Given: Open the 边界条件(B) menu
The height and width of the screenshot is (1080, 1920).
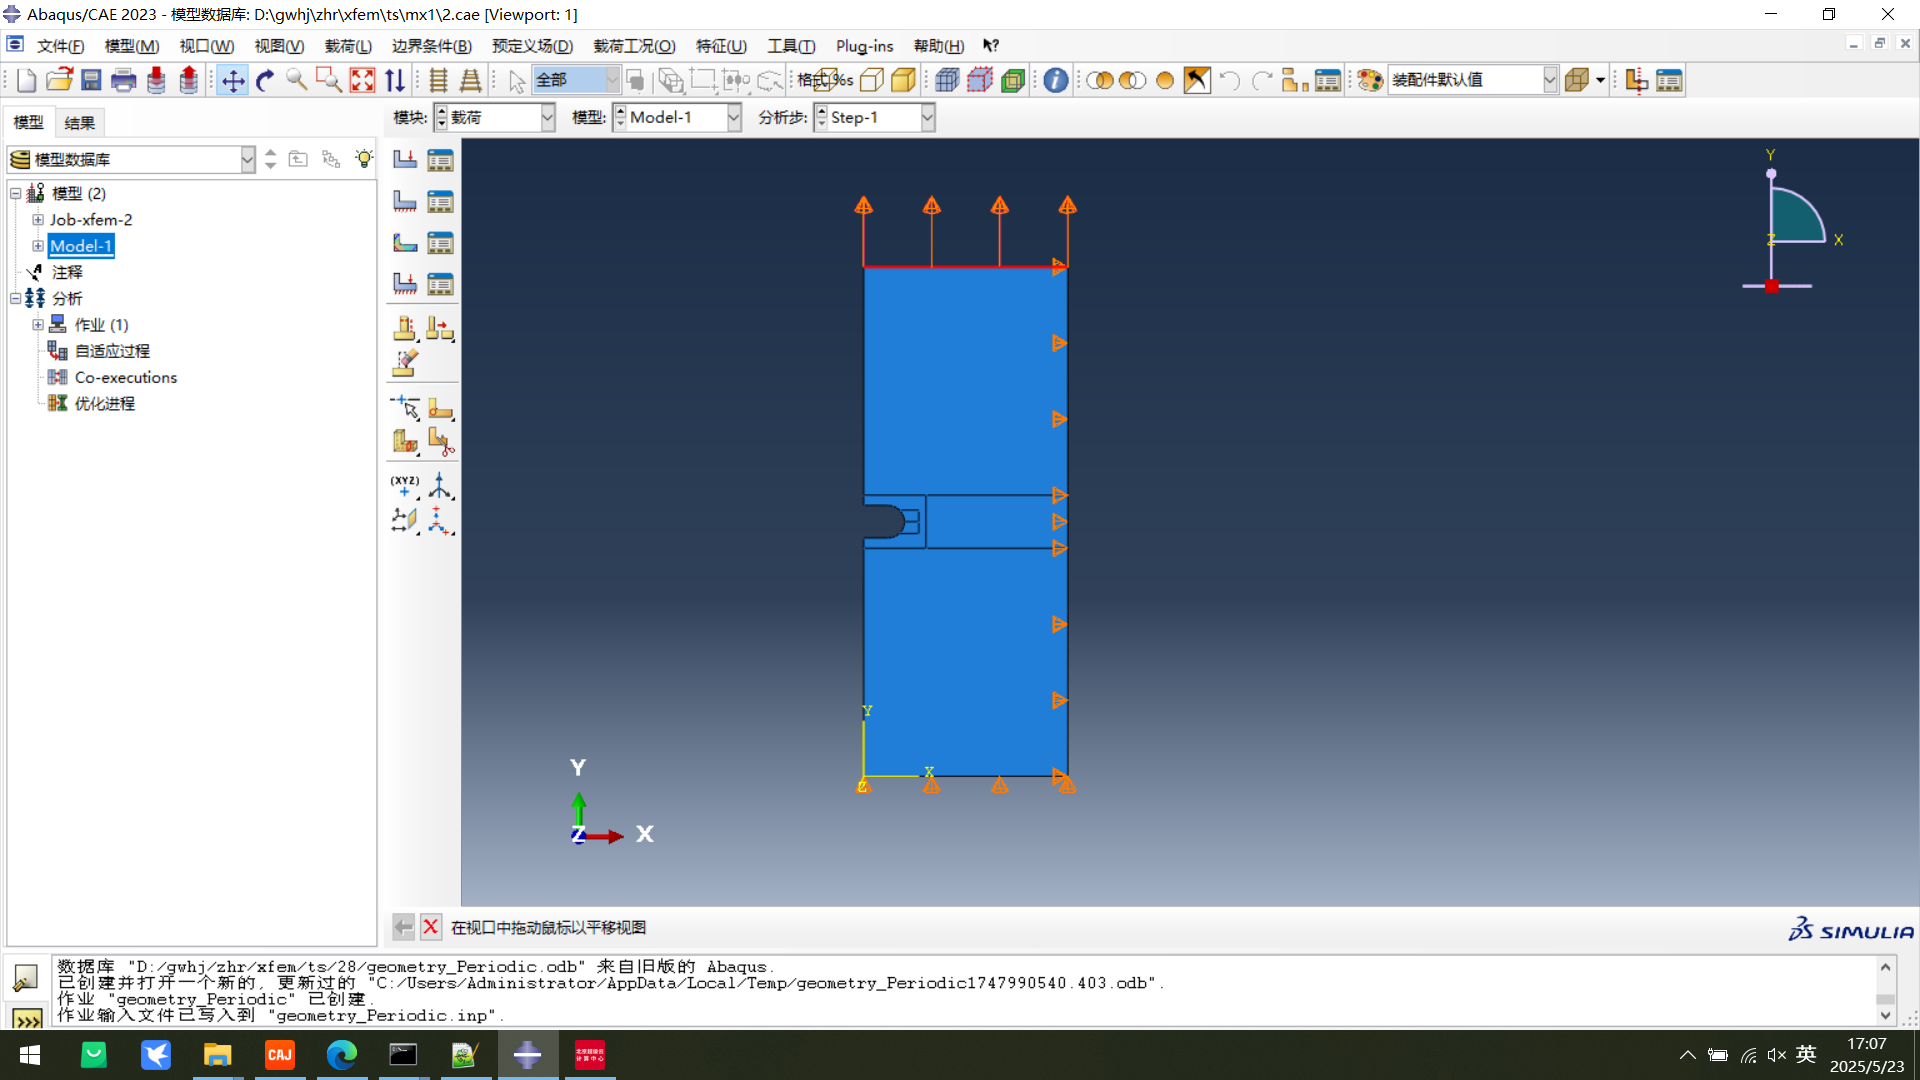Looking at the screenshot, I should click(x=431, y=46).
